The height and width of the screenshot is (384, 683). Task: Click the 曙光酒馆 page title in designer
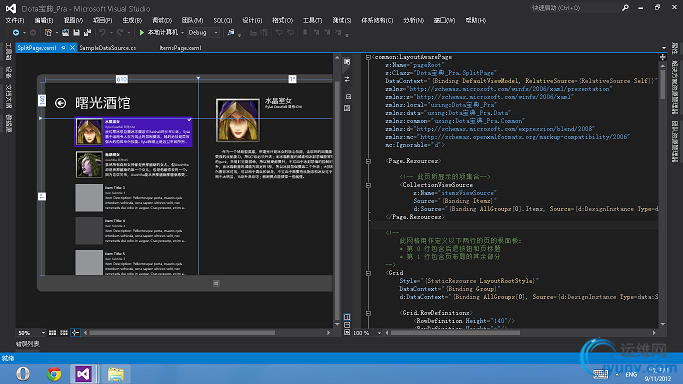[x=103, y=103]
